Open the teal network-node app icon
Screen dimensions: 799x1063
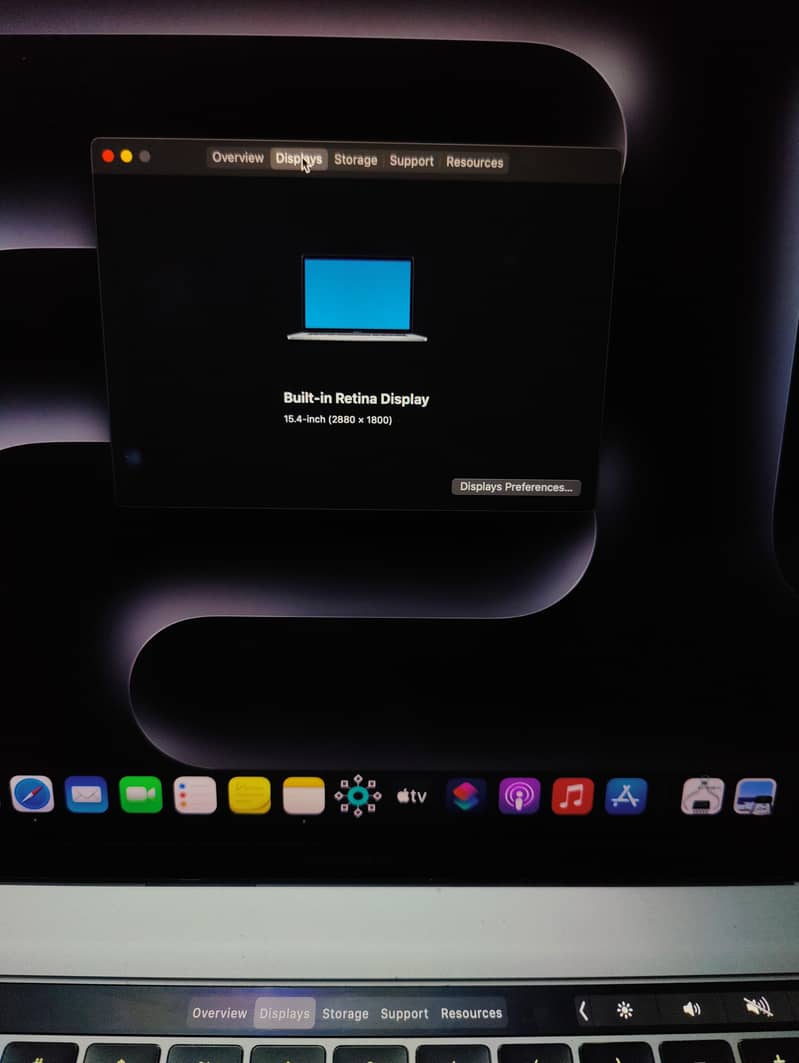tap(358, 796)
